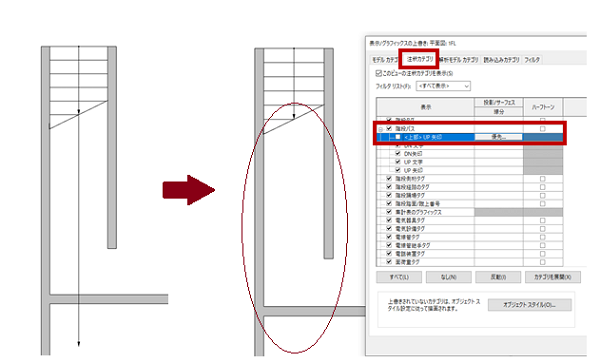This screenshot has width=600, height=363.
Task: Uncheck the DN矢印 checkbox
Action: [398, 153]
